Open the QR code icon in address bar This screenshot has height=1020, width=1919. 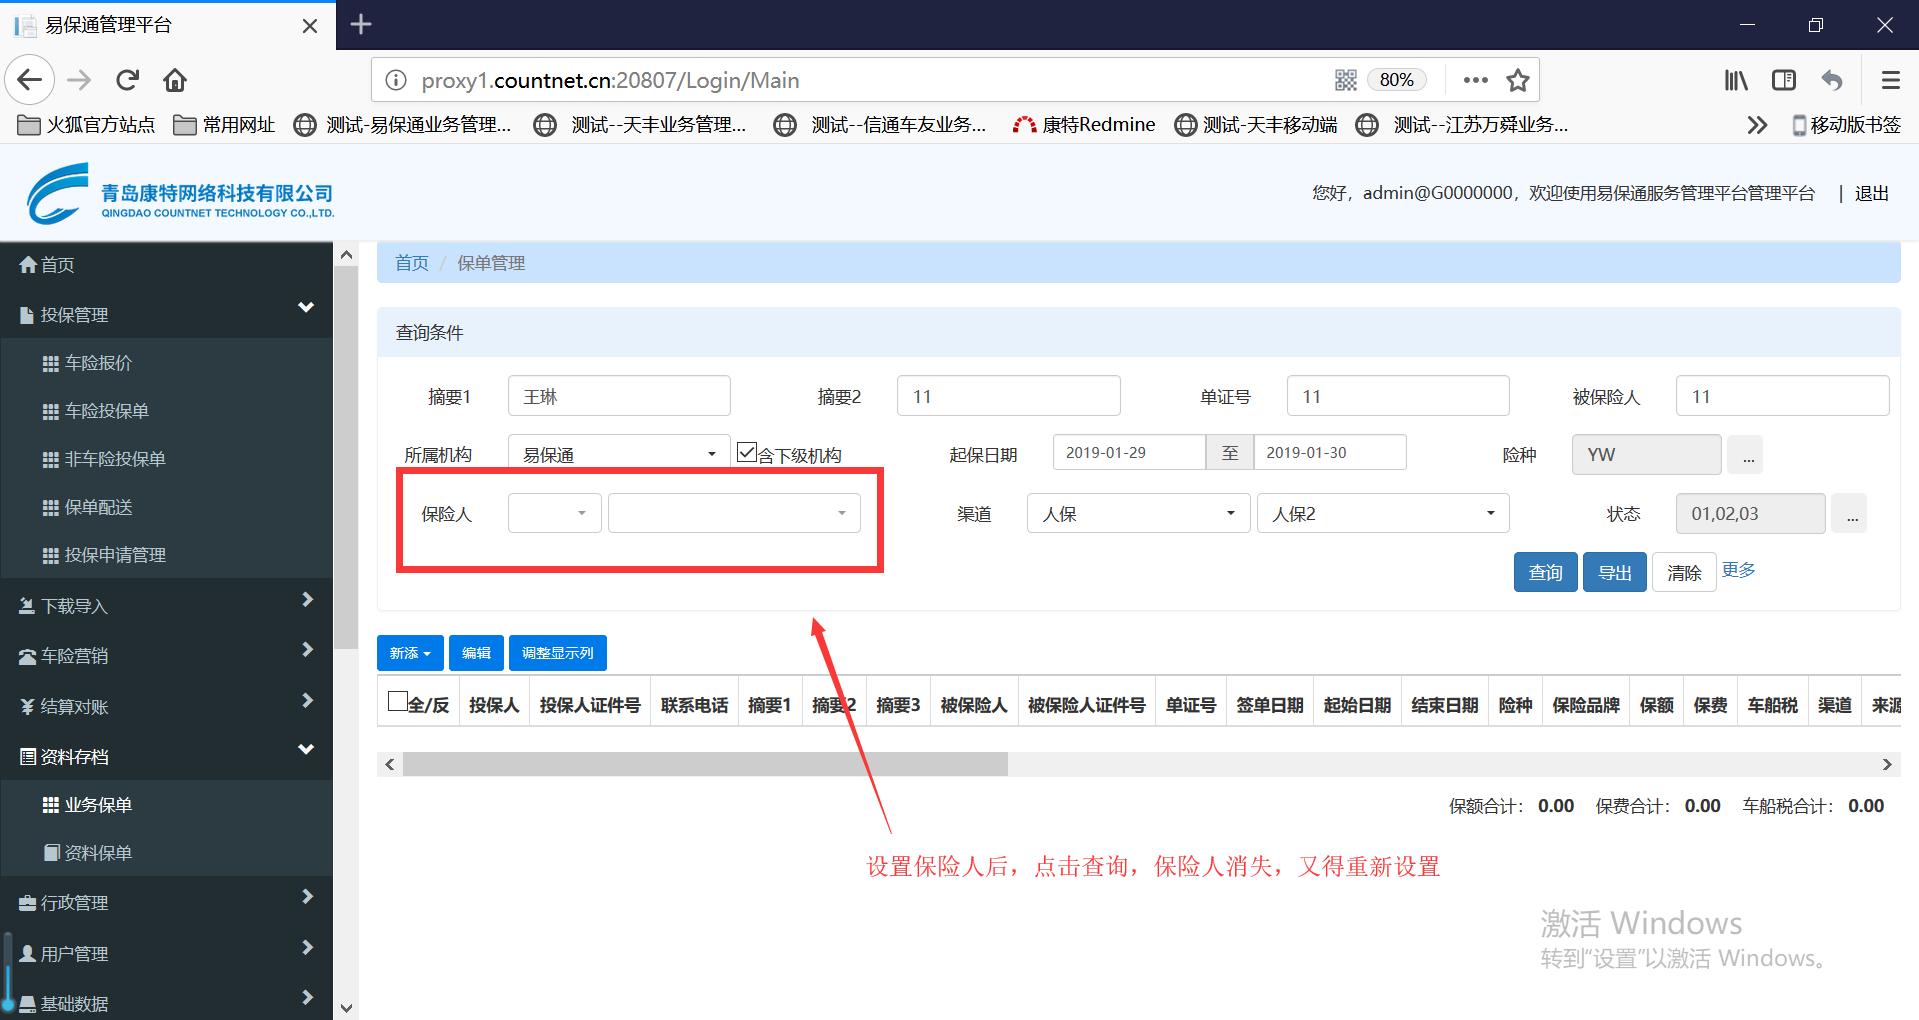[1346, 80]
